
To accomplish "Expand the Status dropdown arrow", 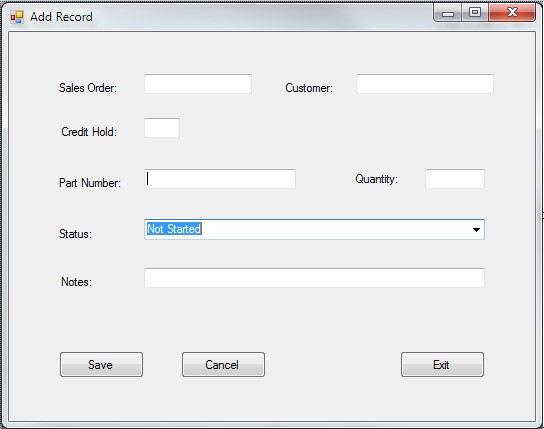I will tap(476, 230).
